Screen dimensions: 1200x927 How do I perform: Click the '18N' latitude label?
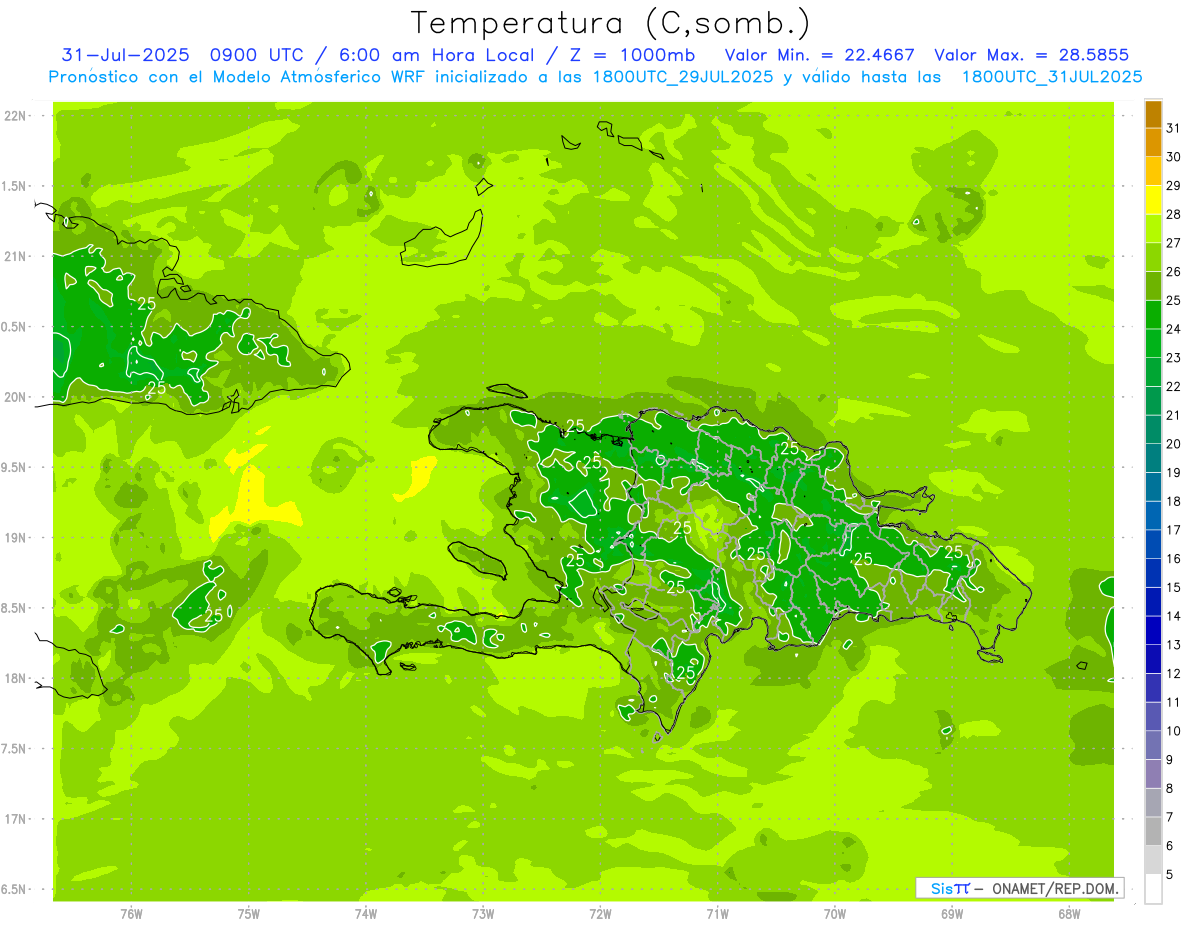click(x=15, y=679)
